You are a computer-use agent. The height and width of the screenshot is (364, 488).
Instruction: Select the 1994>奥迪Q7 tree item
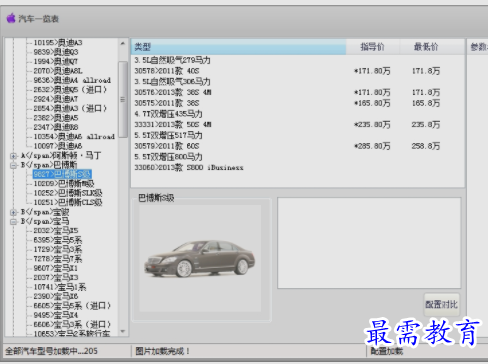click(x=55, y=61)
